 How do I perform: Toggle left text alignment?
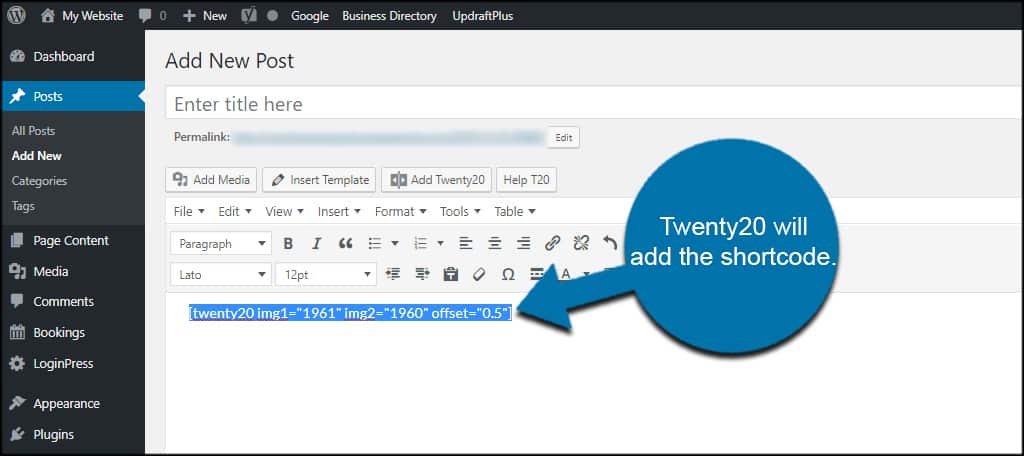point(465,243)
